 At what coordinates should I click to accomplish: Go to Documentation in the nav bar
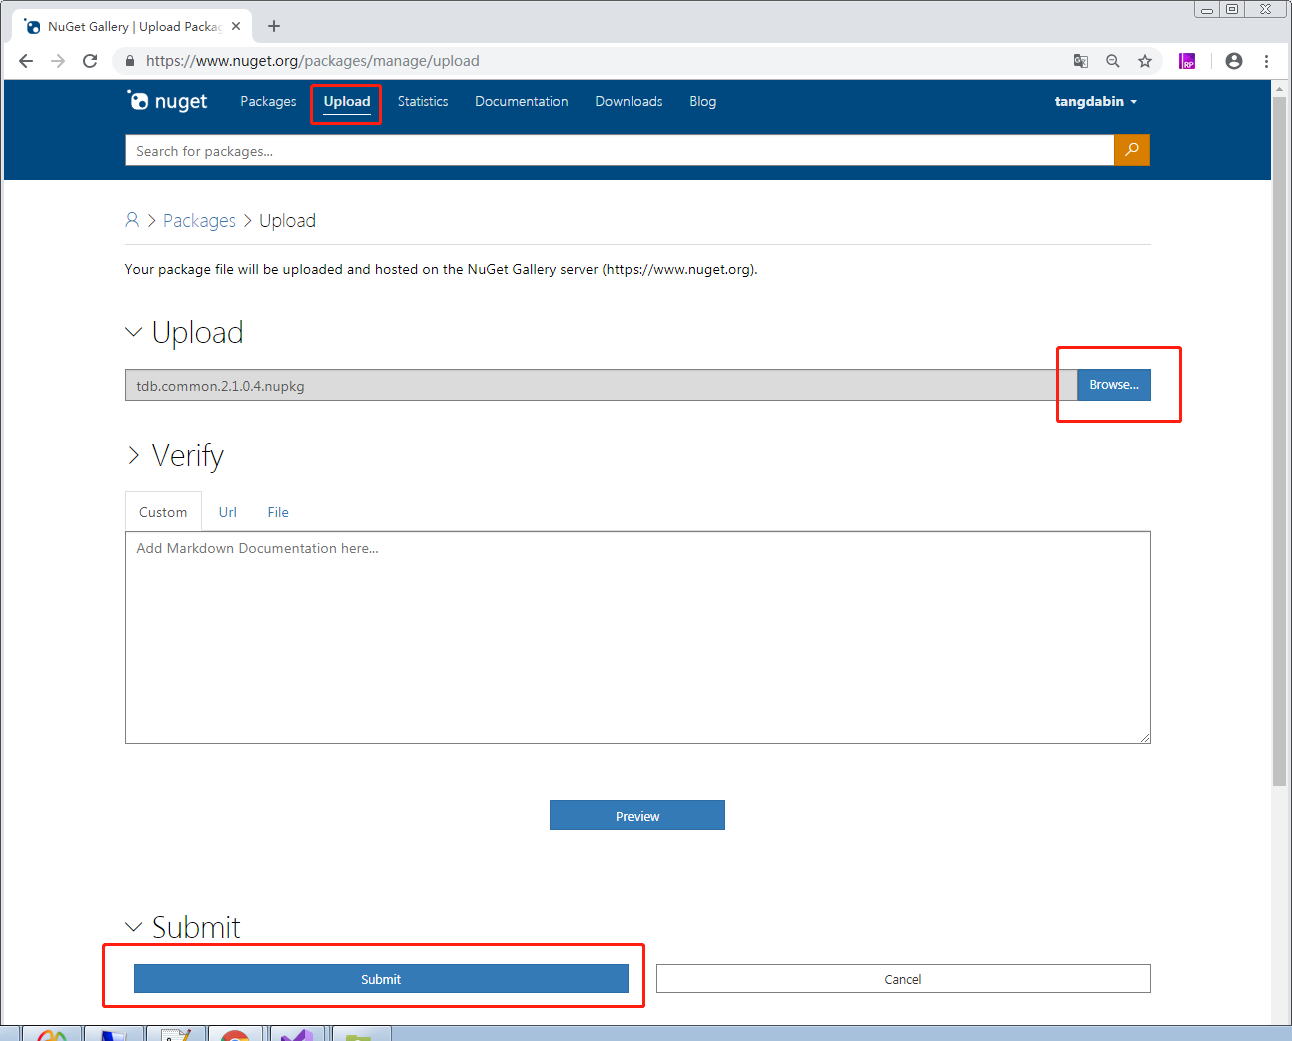pos(522,101)
